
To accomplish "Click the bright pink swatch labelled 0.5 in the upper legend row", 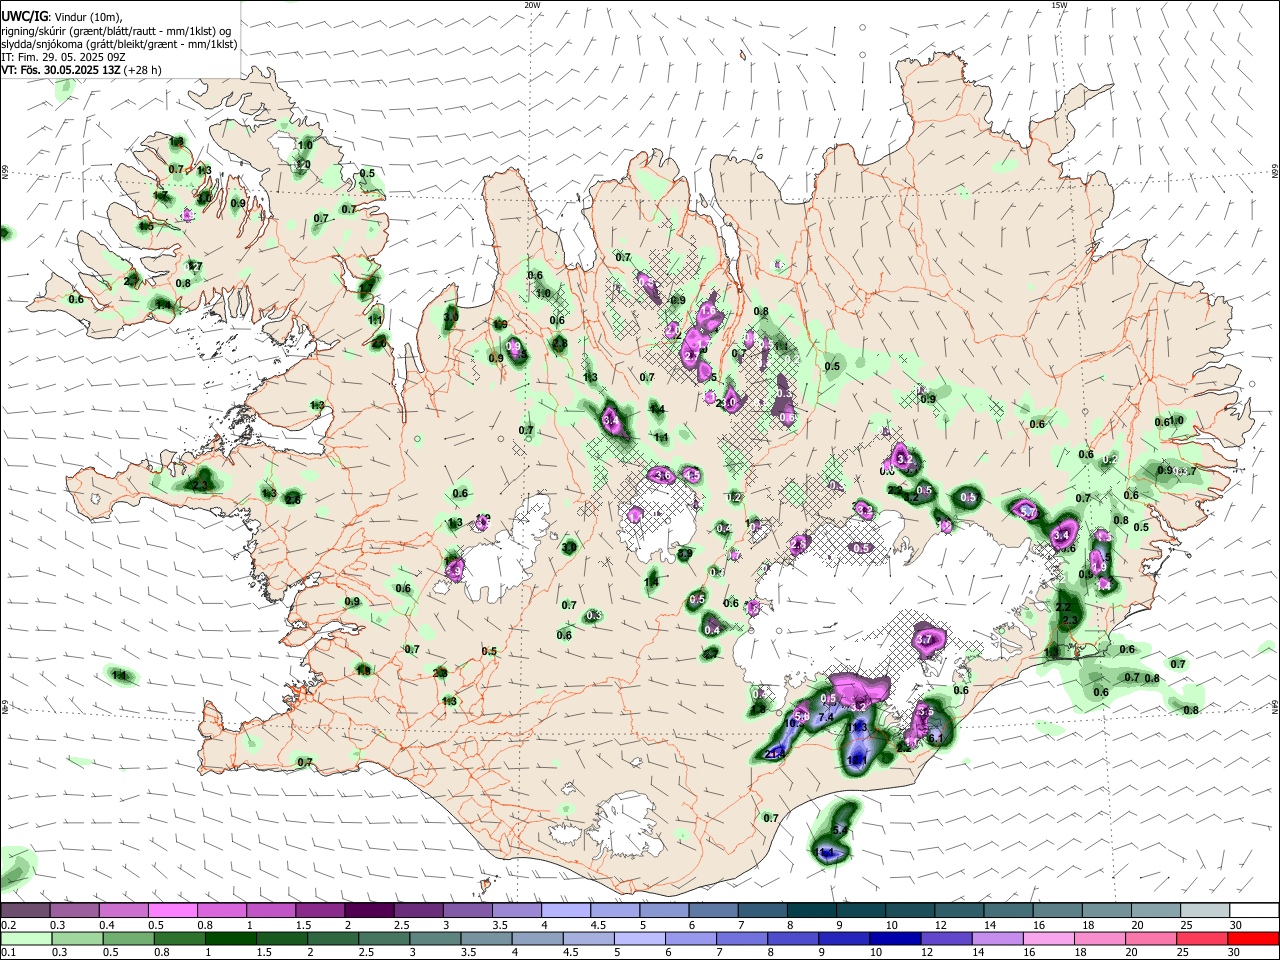I will coord(172,911).
